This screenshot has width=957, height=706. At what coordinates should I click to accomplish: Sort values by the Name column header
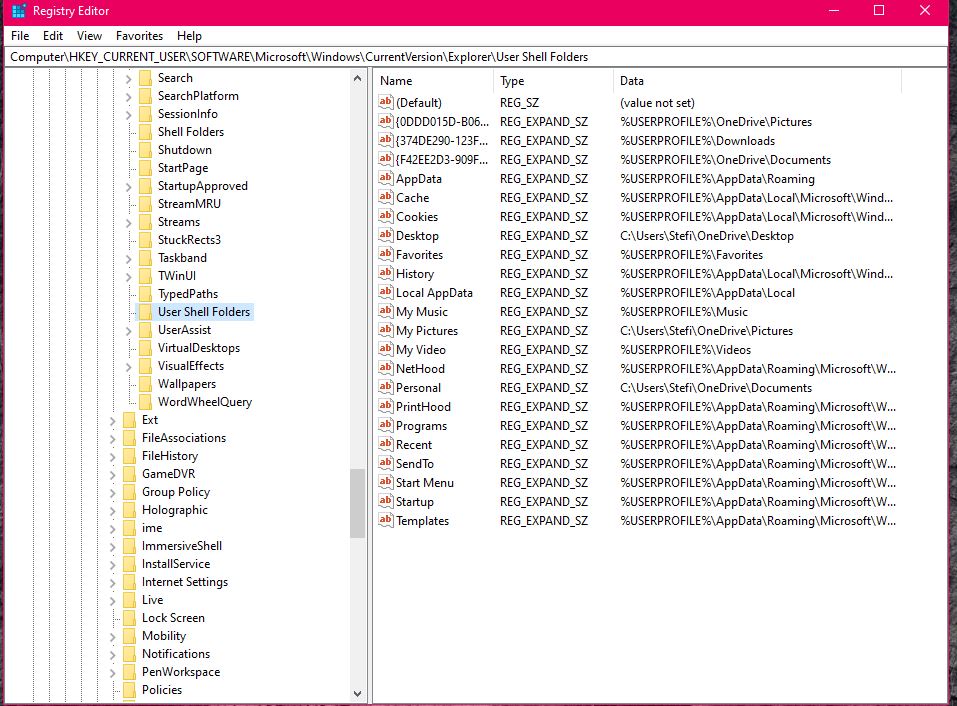click(x=433, y=81)
